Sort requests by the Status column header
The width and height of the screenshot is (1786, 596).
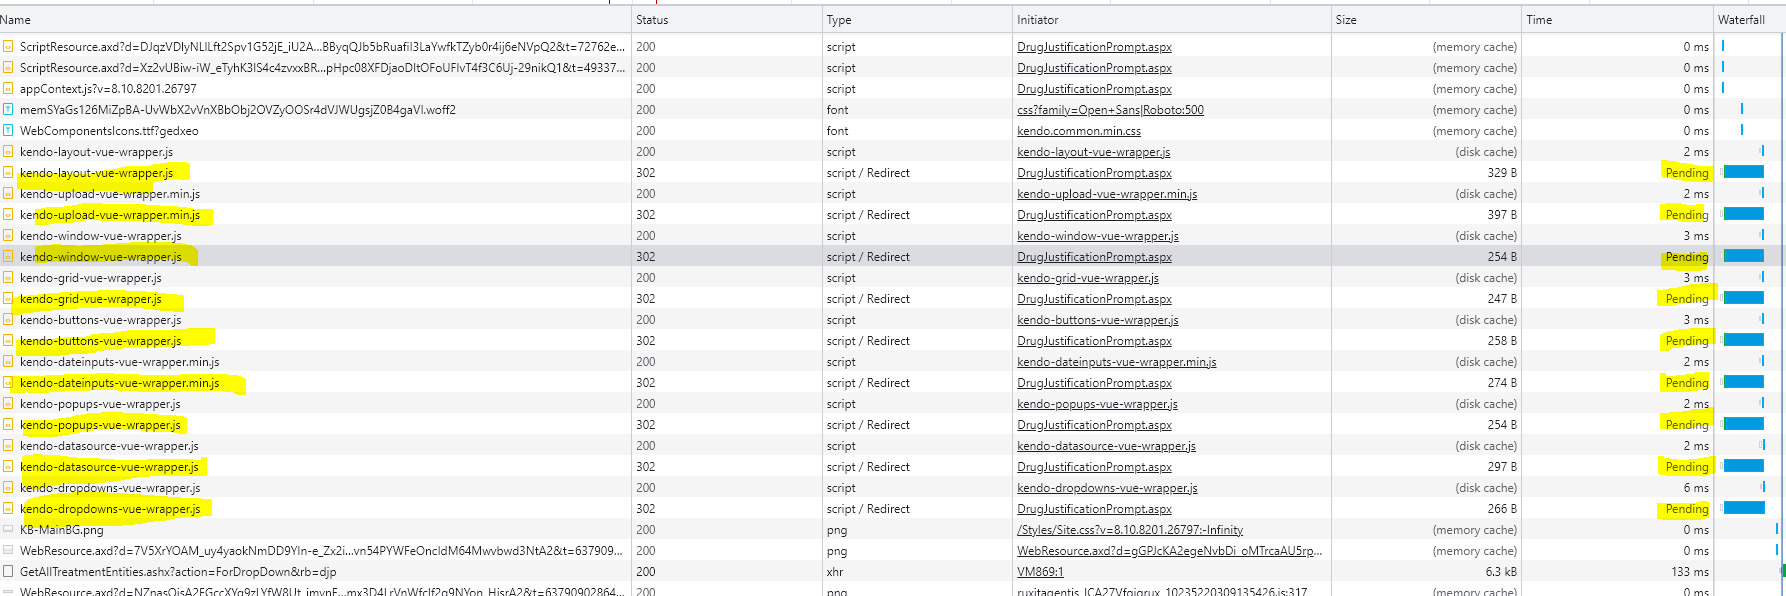pyautogui.click(x=652, y=20)
